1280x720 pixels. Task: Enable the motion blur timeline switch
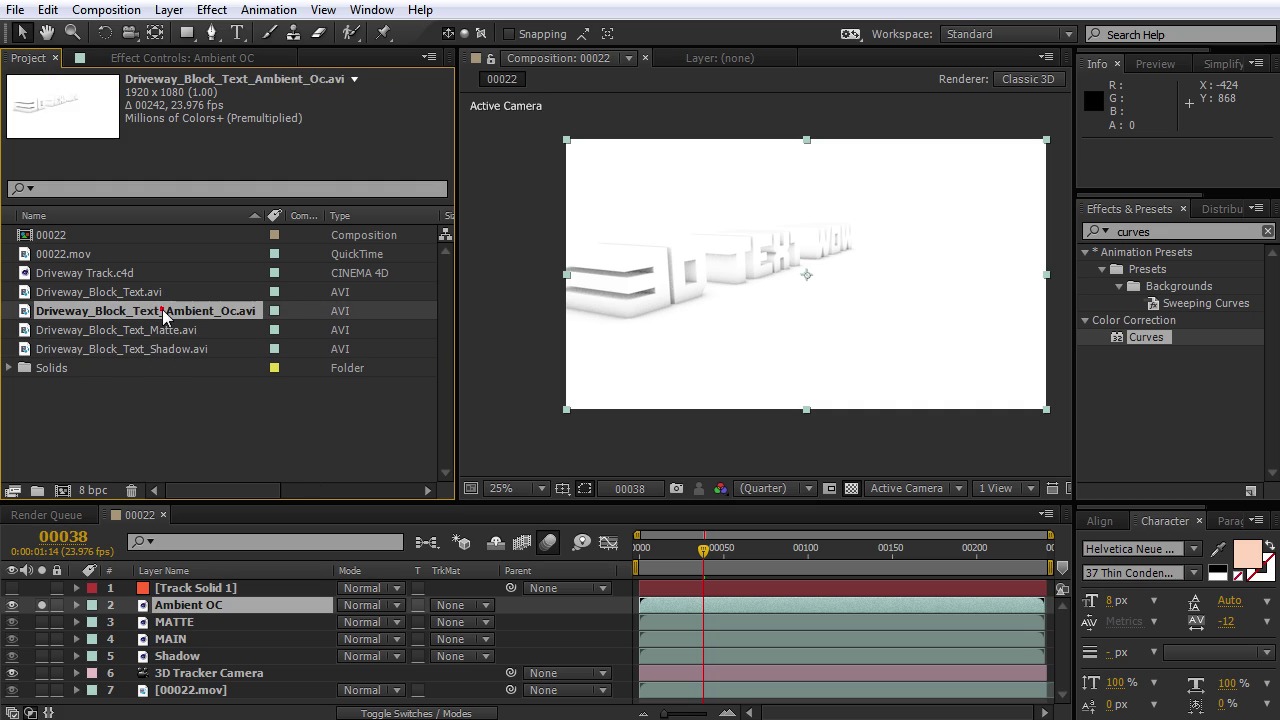click(548, 542)
